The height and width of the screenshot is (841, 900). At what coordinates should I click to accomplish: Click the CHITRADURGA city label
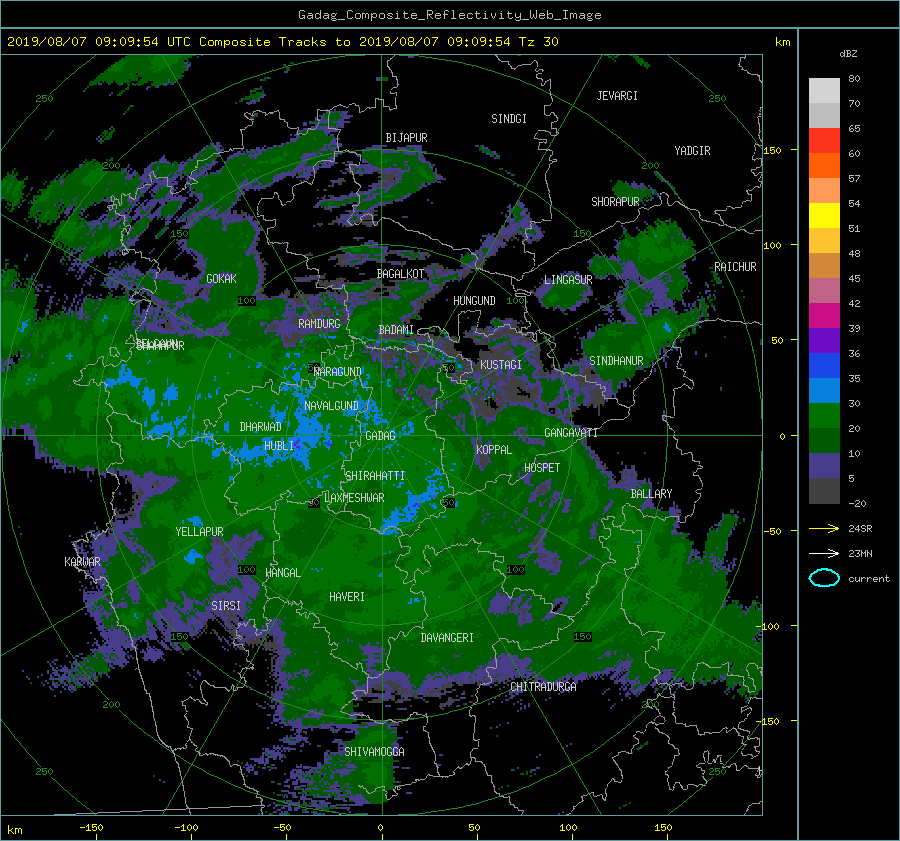pos(543,687)
